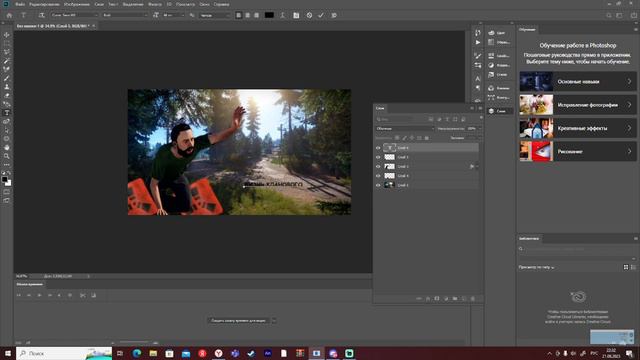Commit text edits with the checkmark icon
Screen dimensions: 640x360
321,15
